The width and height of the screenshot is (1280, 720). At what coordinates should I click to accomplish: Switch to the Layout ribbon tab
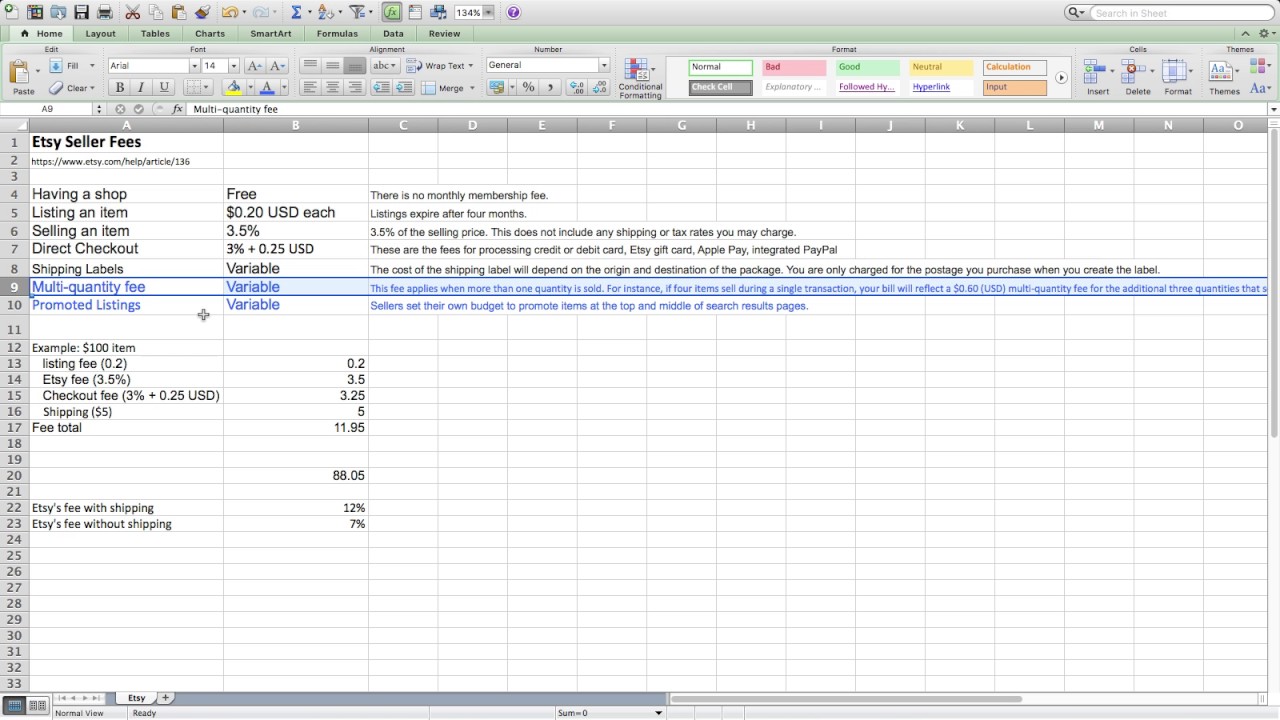100,34
